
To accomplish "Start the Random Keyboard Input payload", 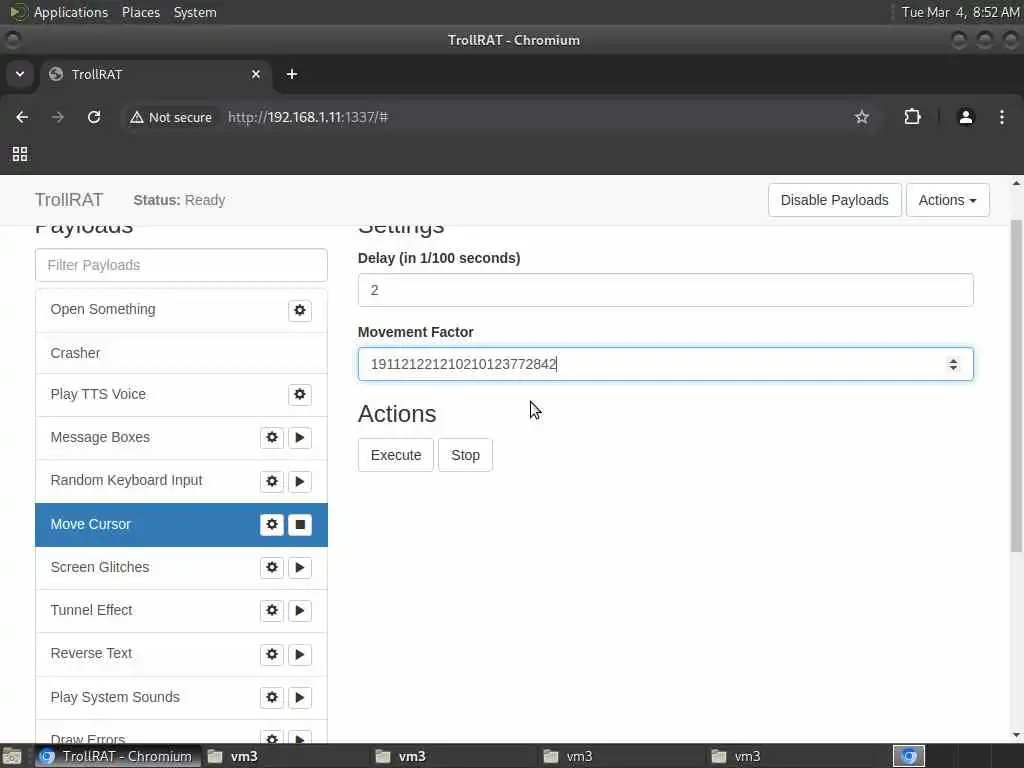I will 300,481.
